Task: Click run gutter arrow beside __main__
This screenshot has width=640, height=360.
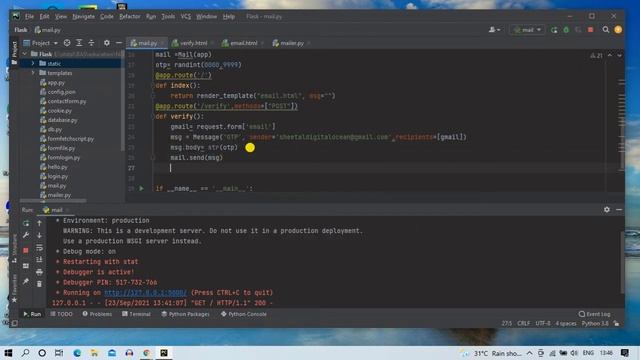Action: click(141, 189)
